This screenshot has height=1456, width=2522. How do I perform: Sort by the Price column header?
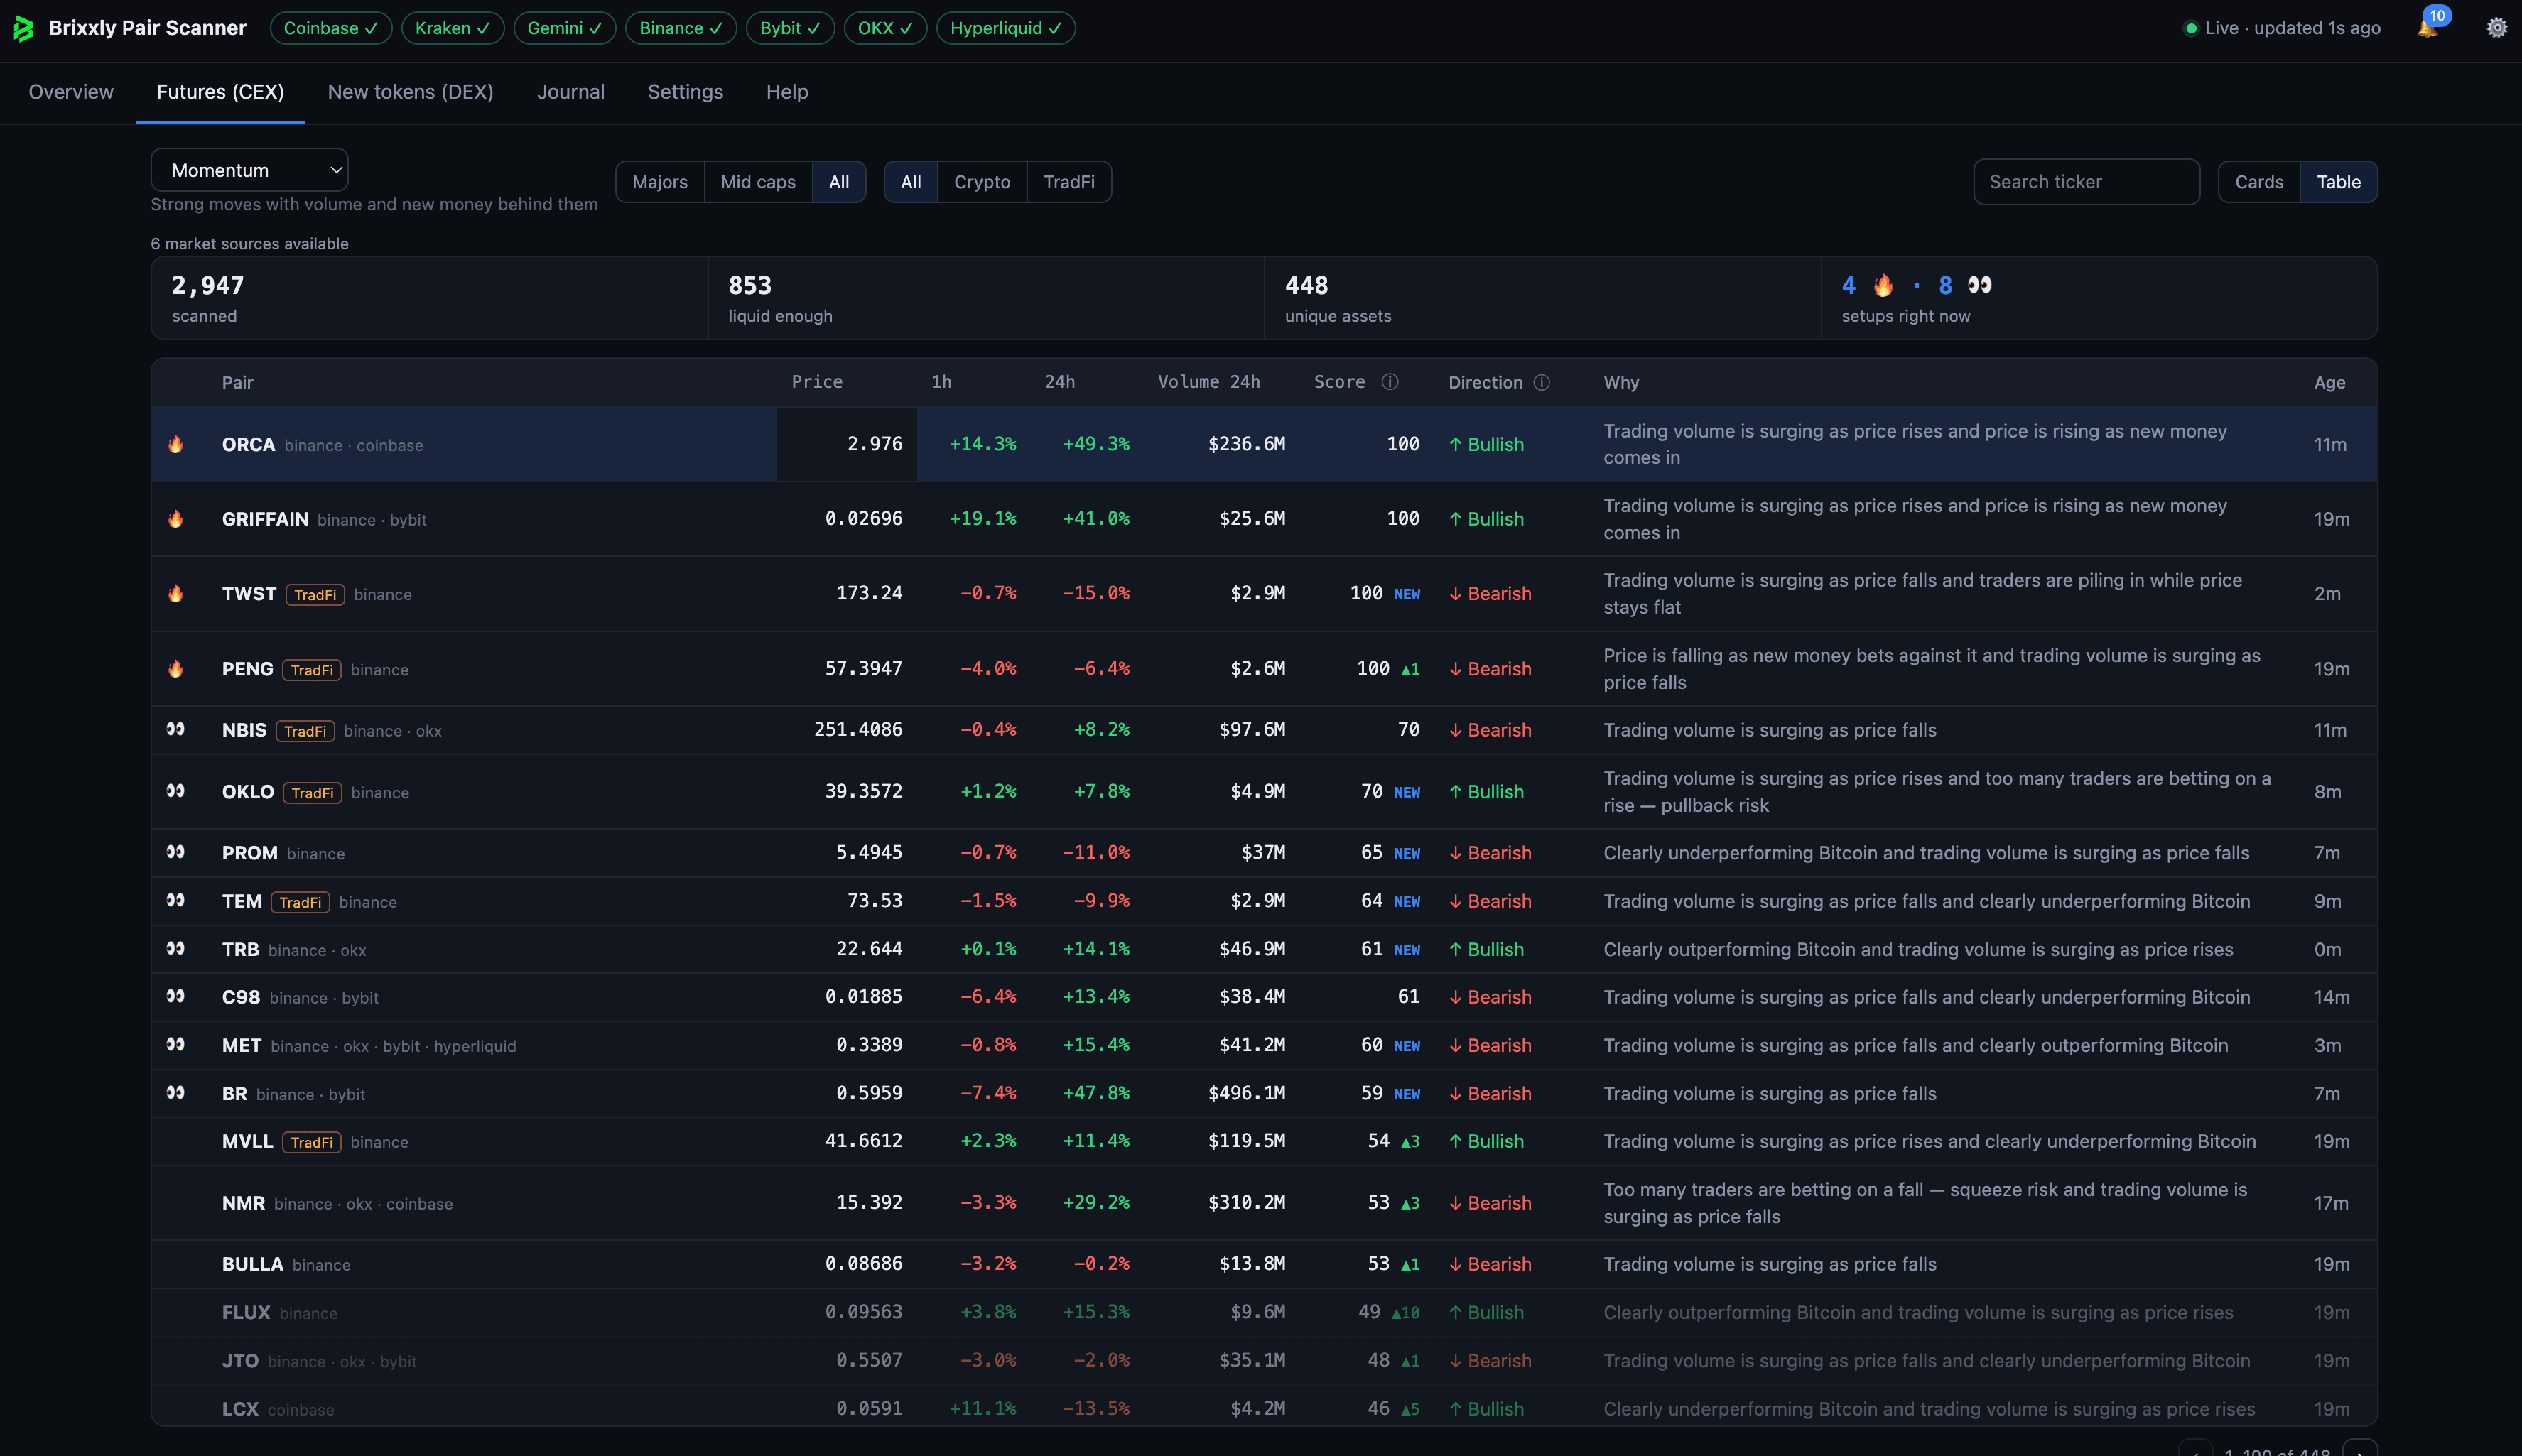tap(817, 382)
